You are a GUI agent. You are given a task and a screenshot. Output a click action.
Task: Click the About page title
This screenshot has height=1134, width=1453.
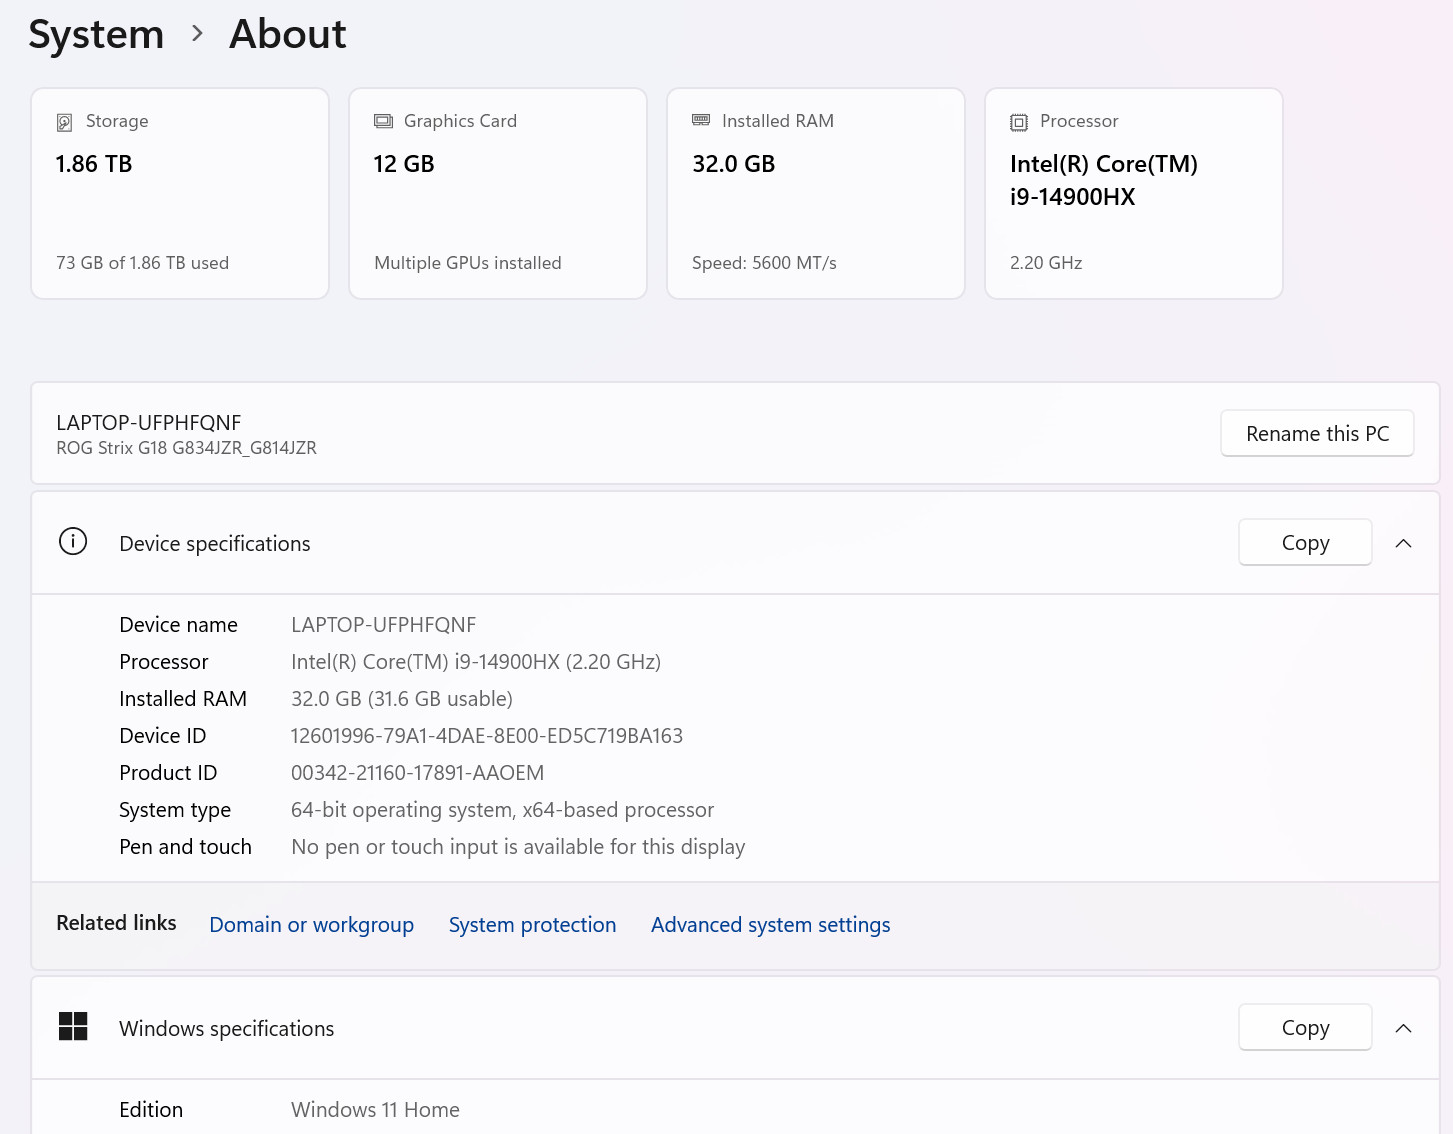point(288,34)
